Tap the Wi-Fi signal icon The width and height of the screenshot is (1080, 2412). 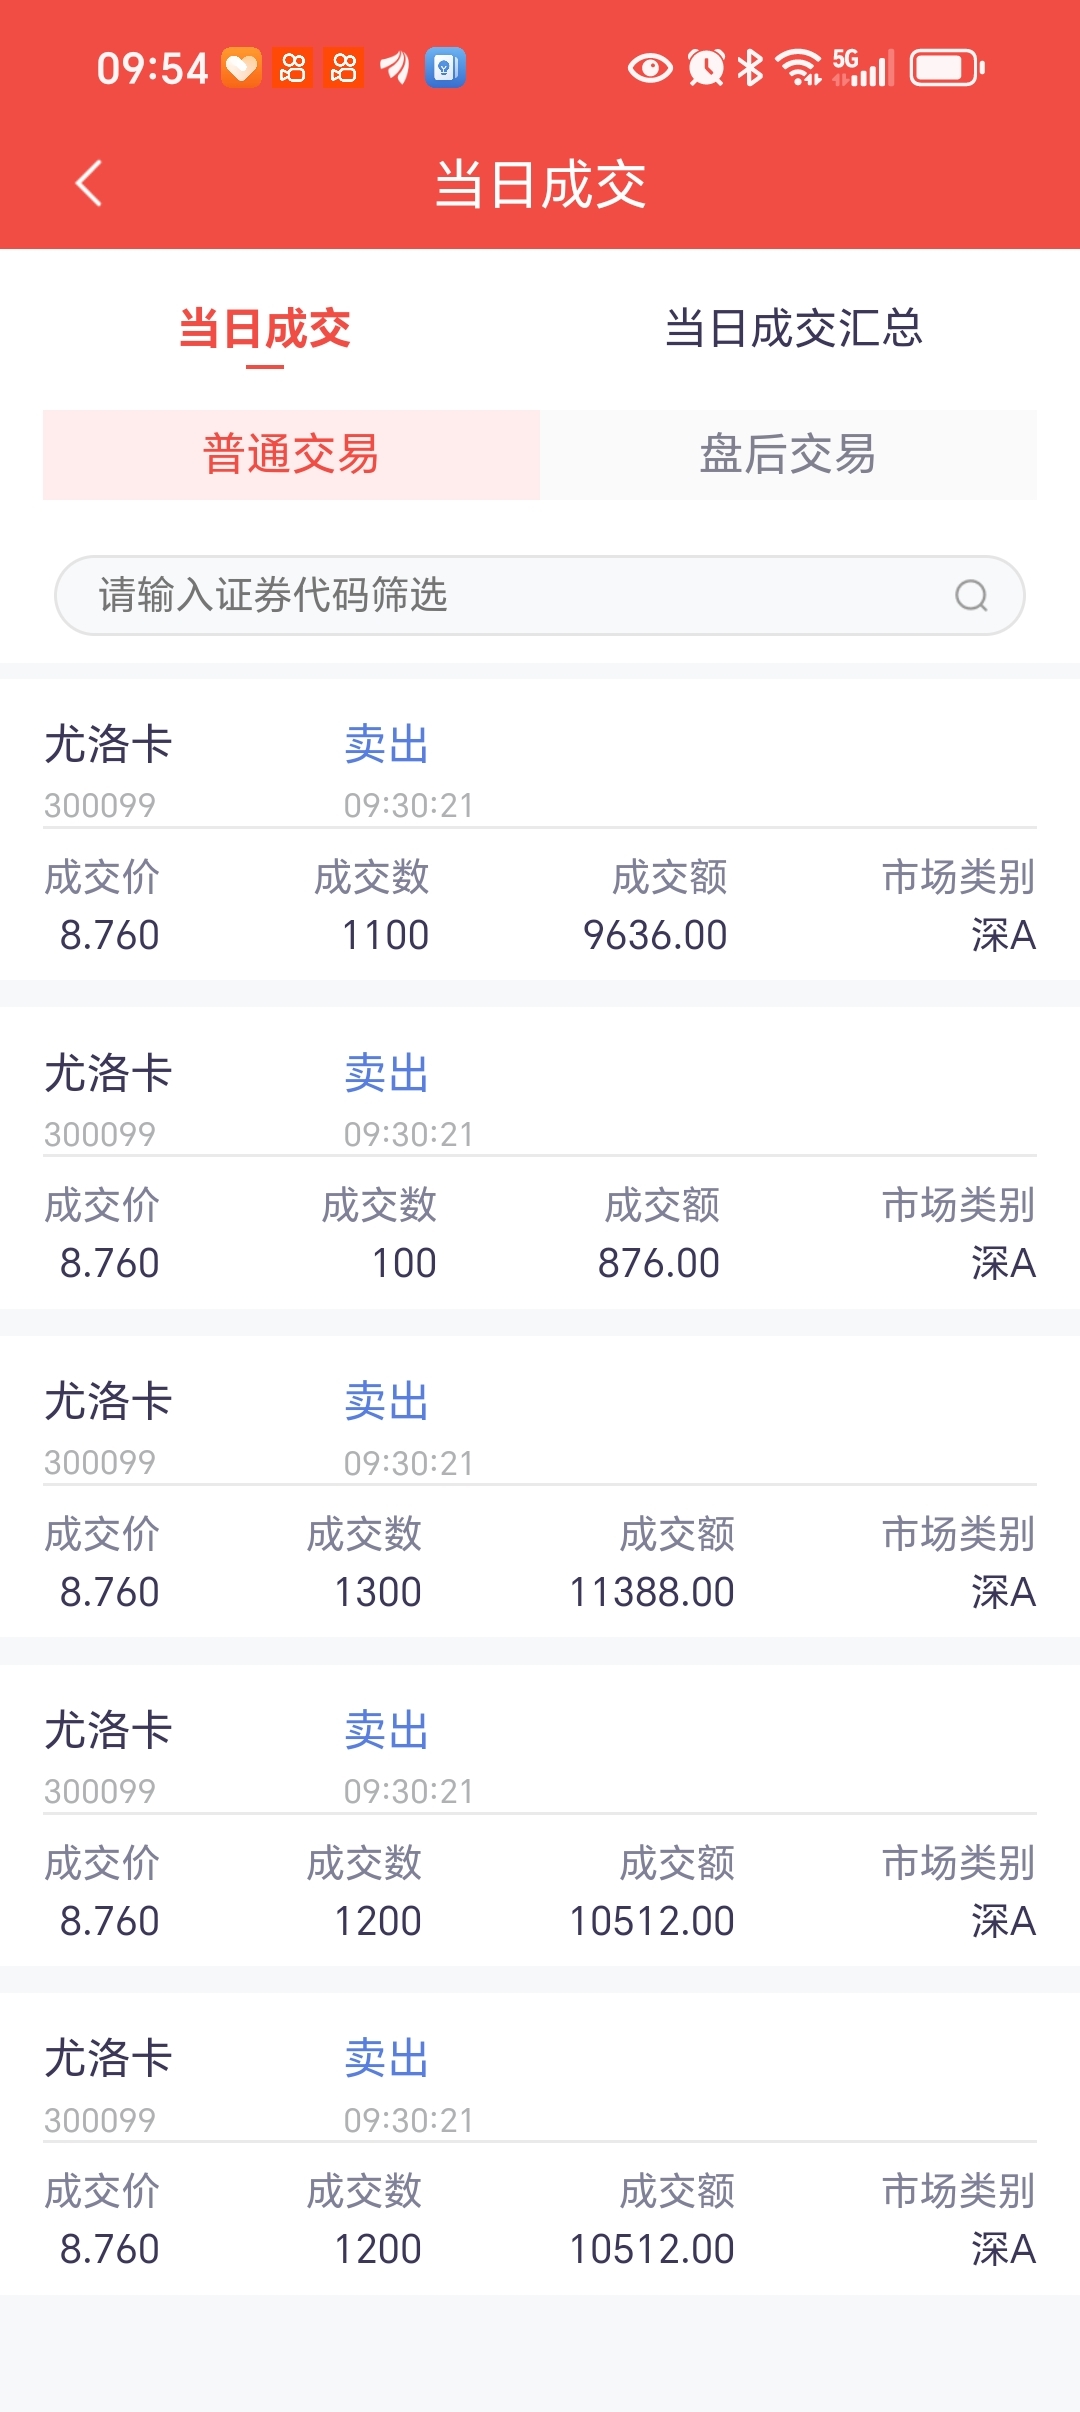pyautogui.click(x=799, y=68)
